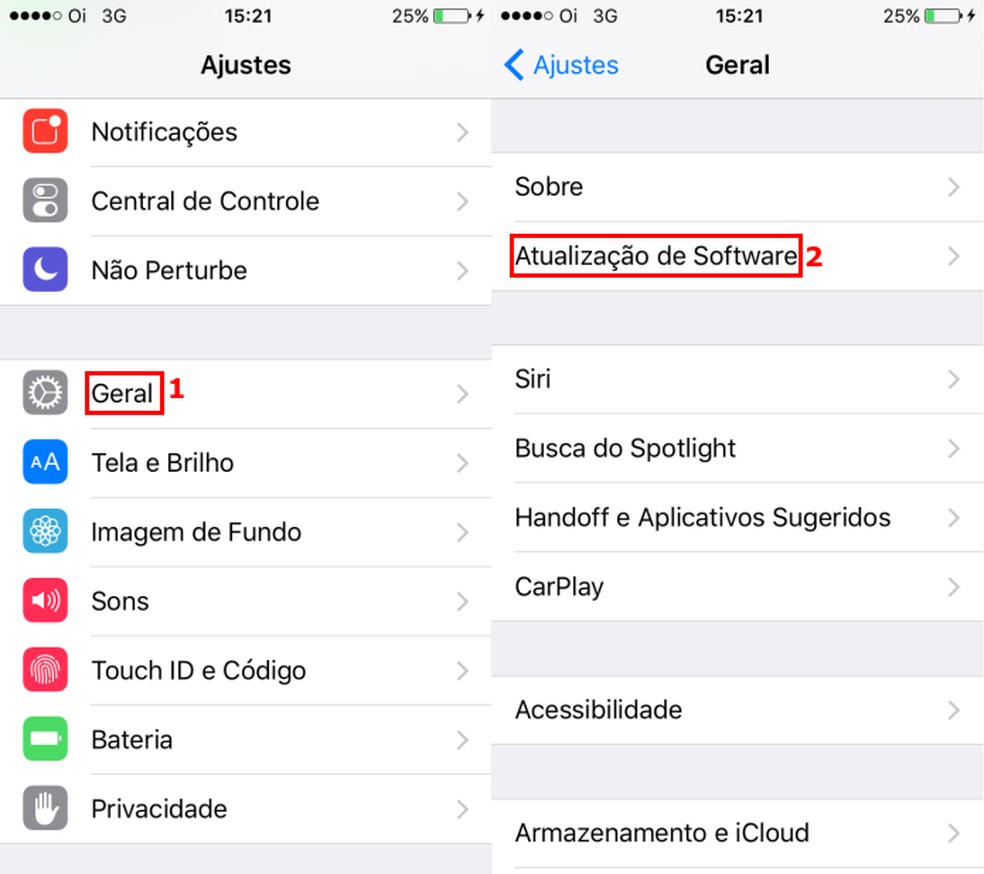984x874 pixels.
Task: Open Busca do Spotlight settings
Action: point(625,448)
